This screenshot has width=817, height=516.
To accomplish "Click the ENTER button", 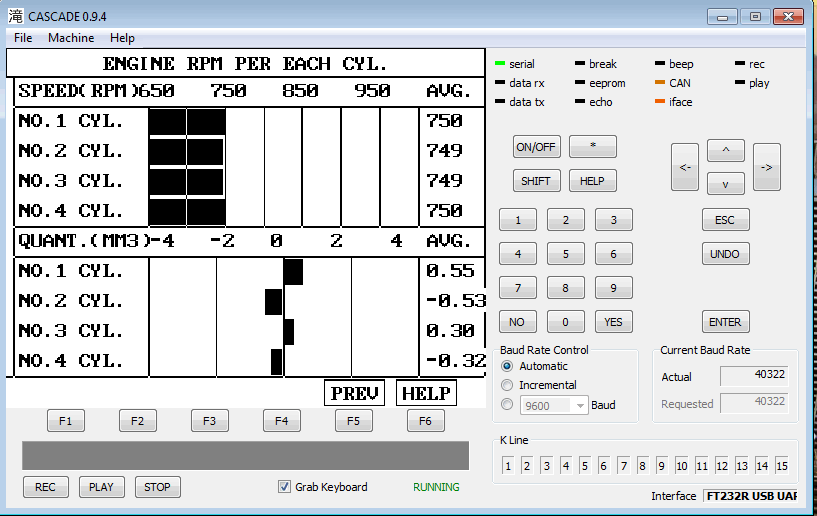I will coord(725,322).
